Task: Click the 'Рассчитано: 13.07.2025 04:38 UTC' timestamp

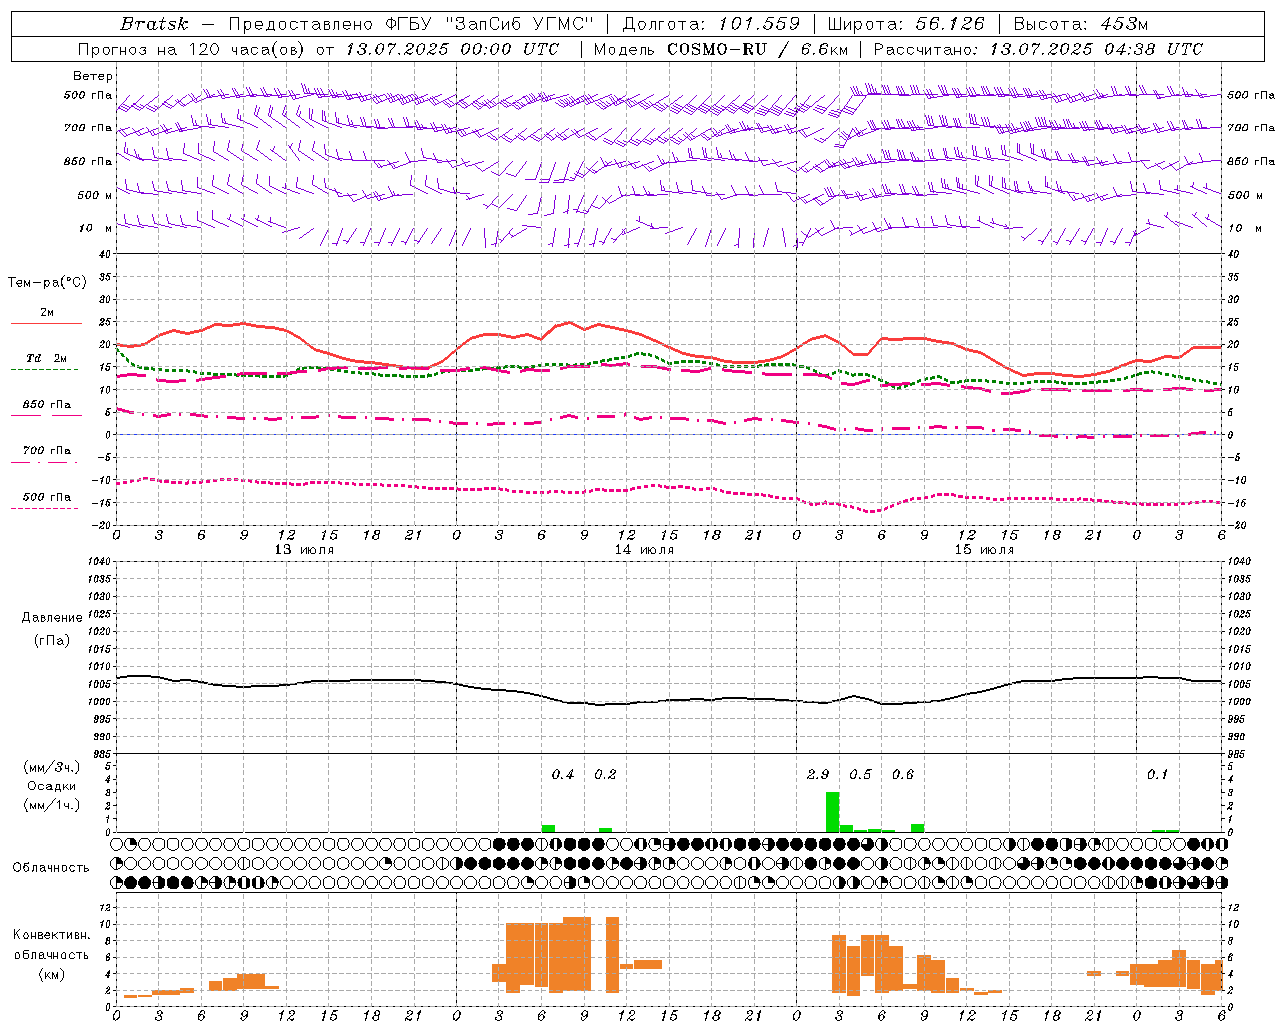Action: coord(1038,49)
